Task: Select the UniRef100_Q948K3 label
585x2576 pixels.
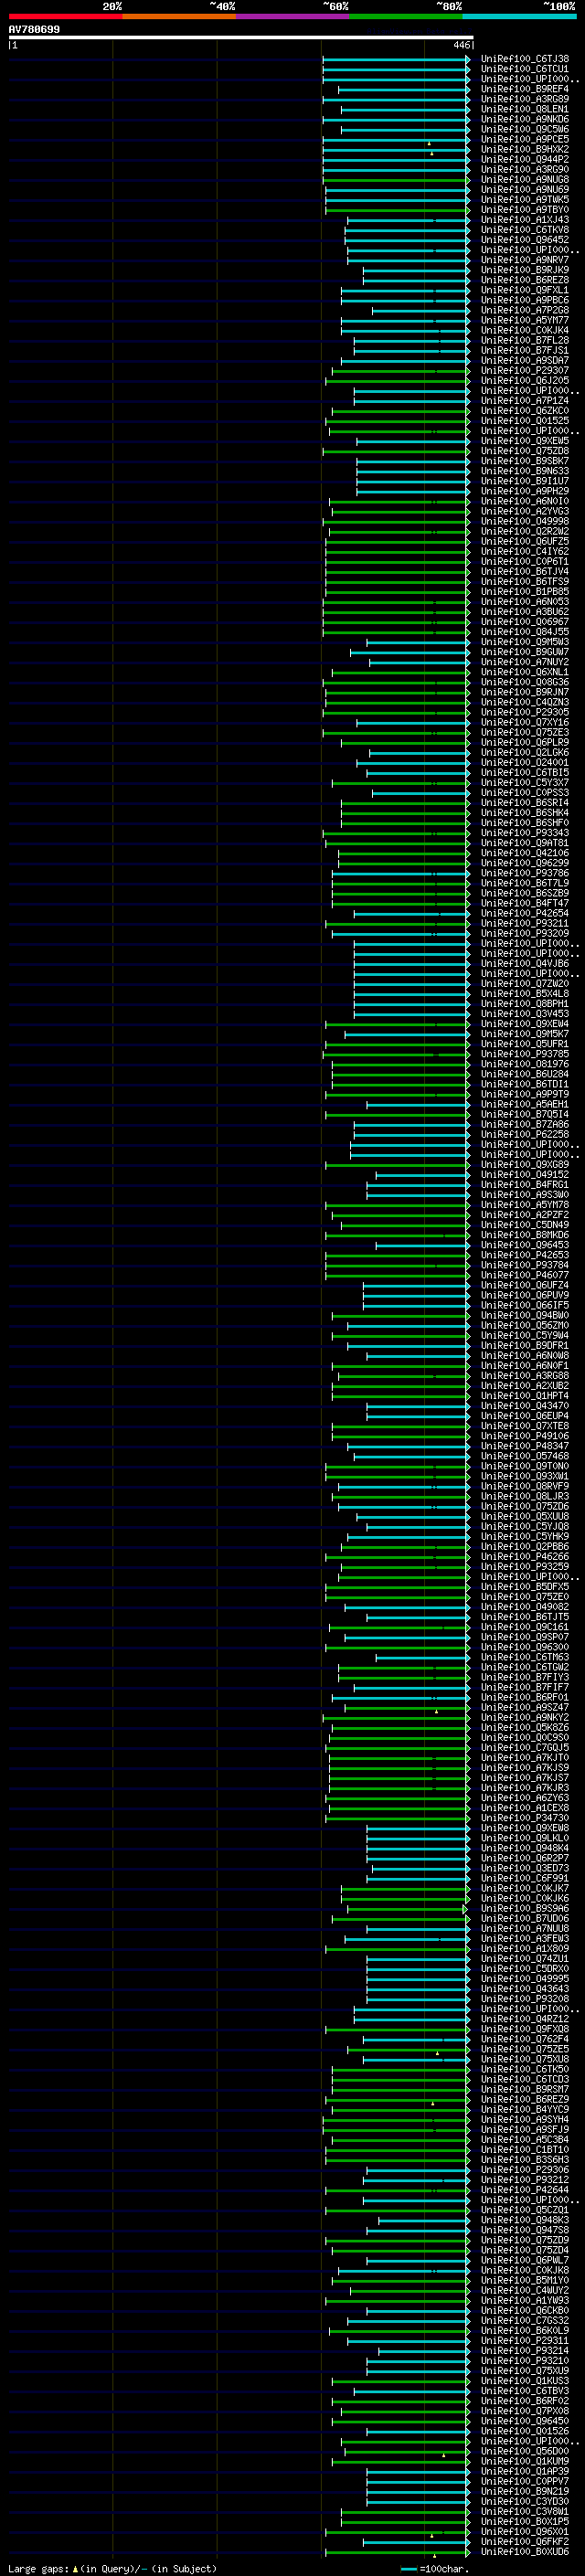Action: [x=525, y=2220]
